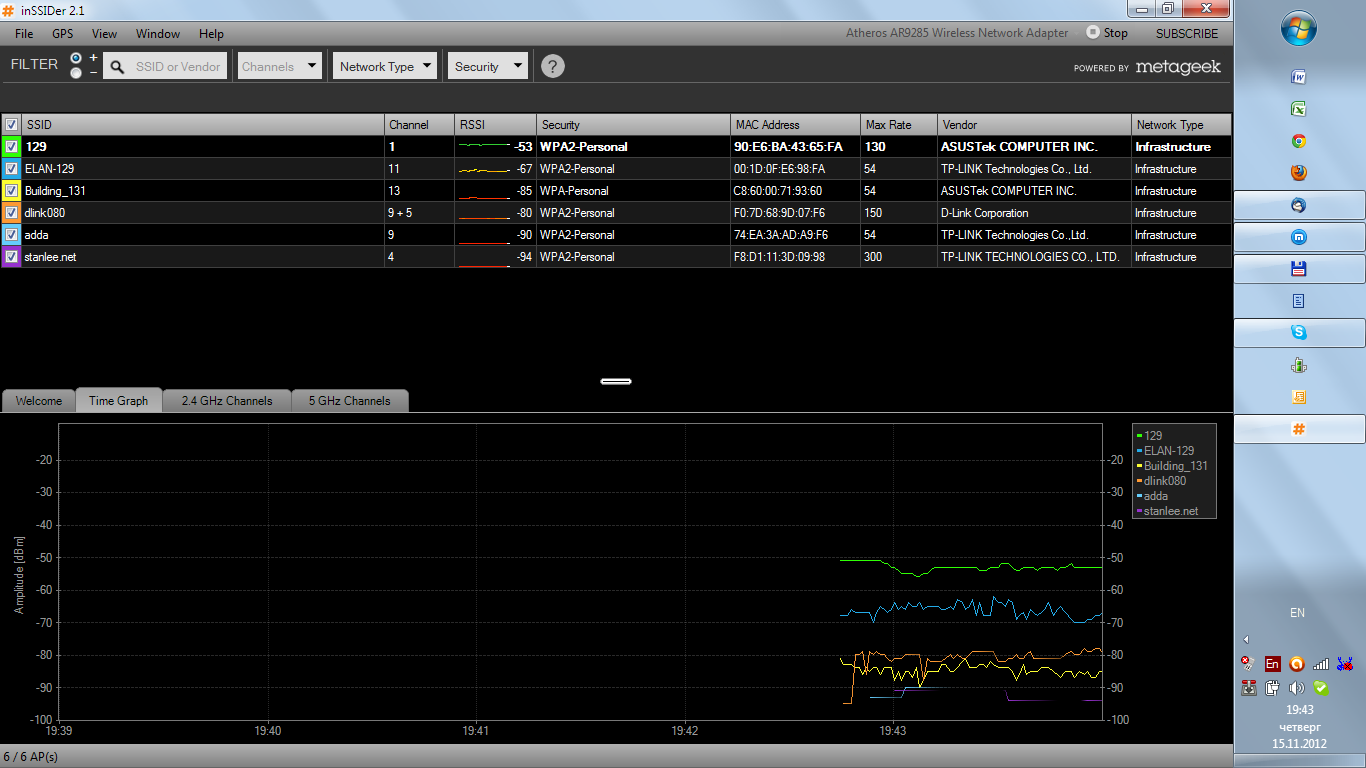Toggle the select-all checkbox in SSID header
The image size is (1366, 768).
11,124
